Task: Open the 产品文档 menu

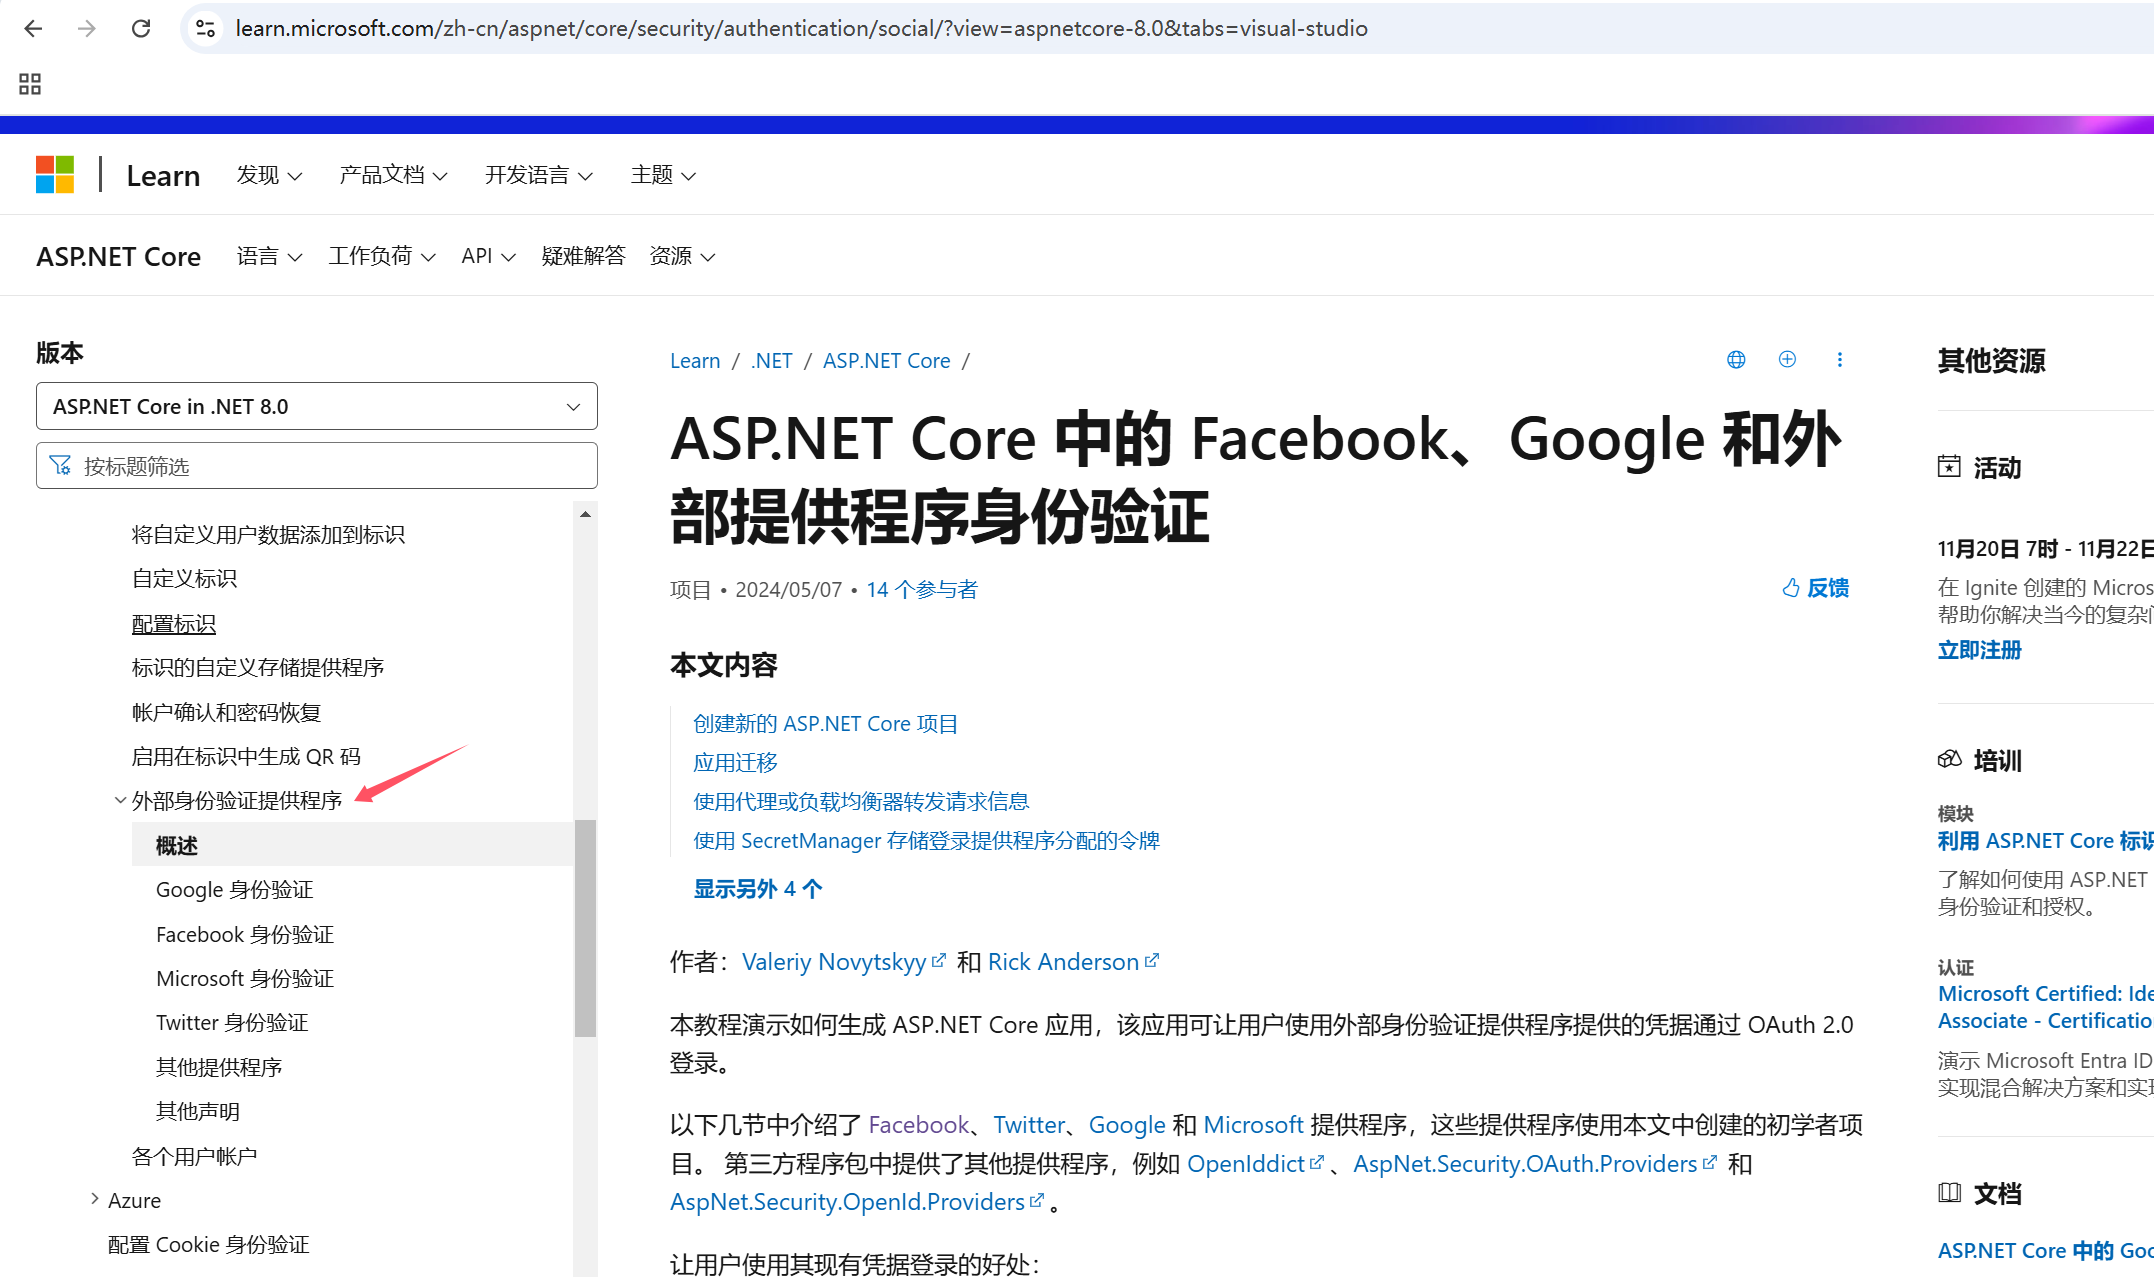Action: [393, 175]
